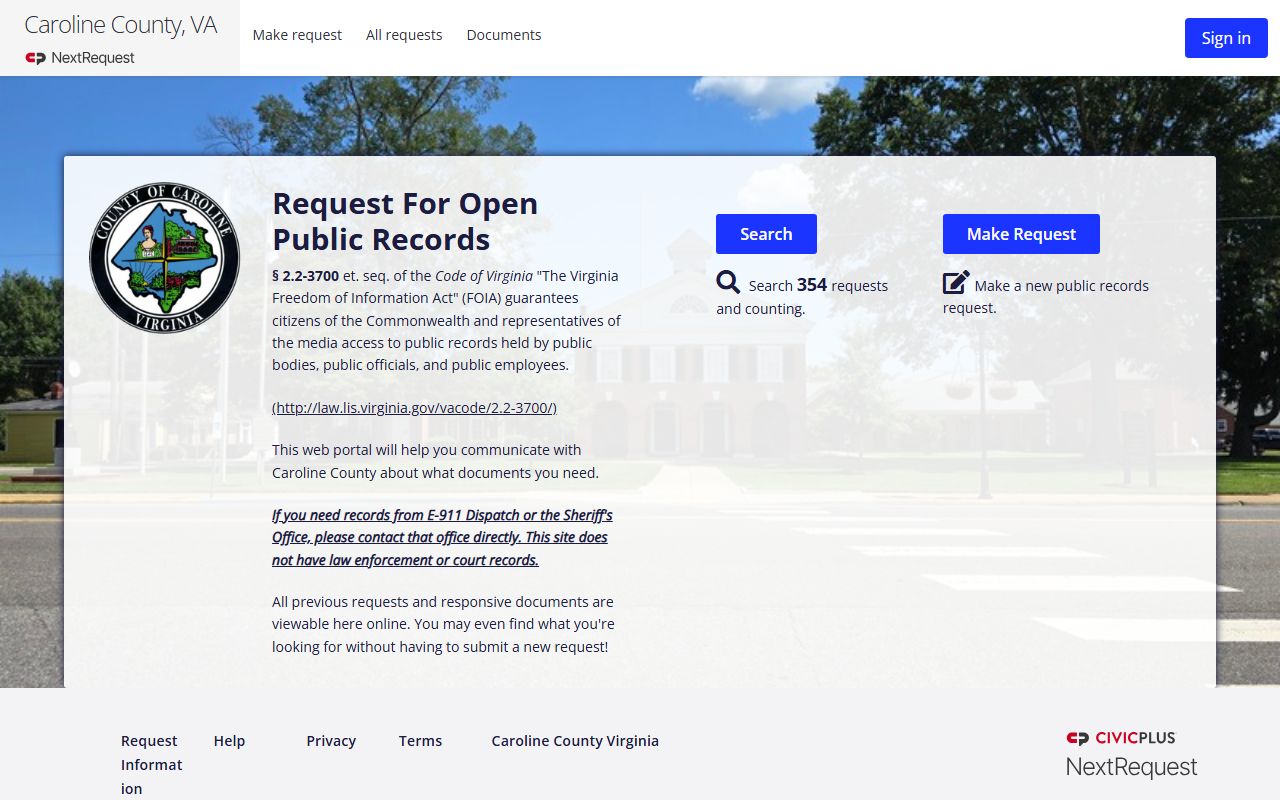
Task: Click the pencil edit icon near Make Request
Action: (x=956, y=283)
